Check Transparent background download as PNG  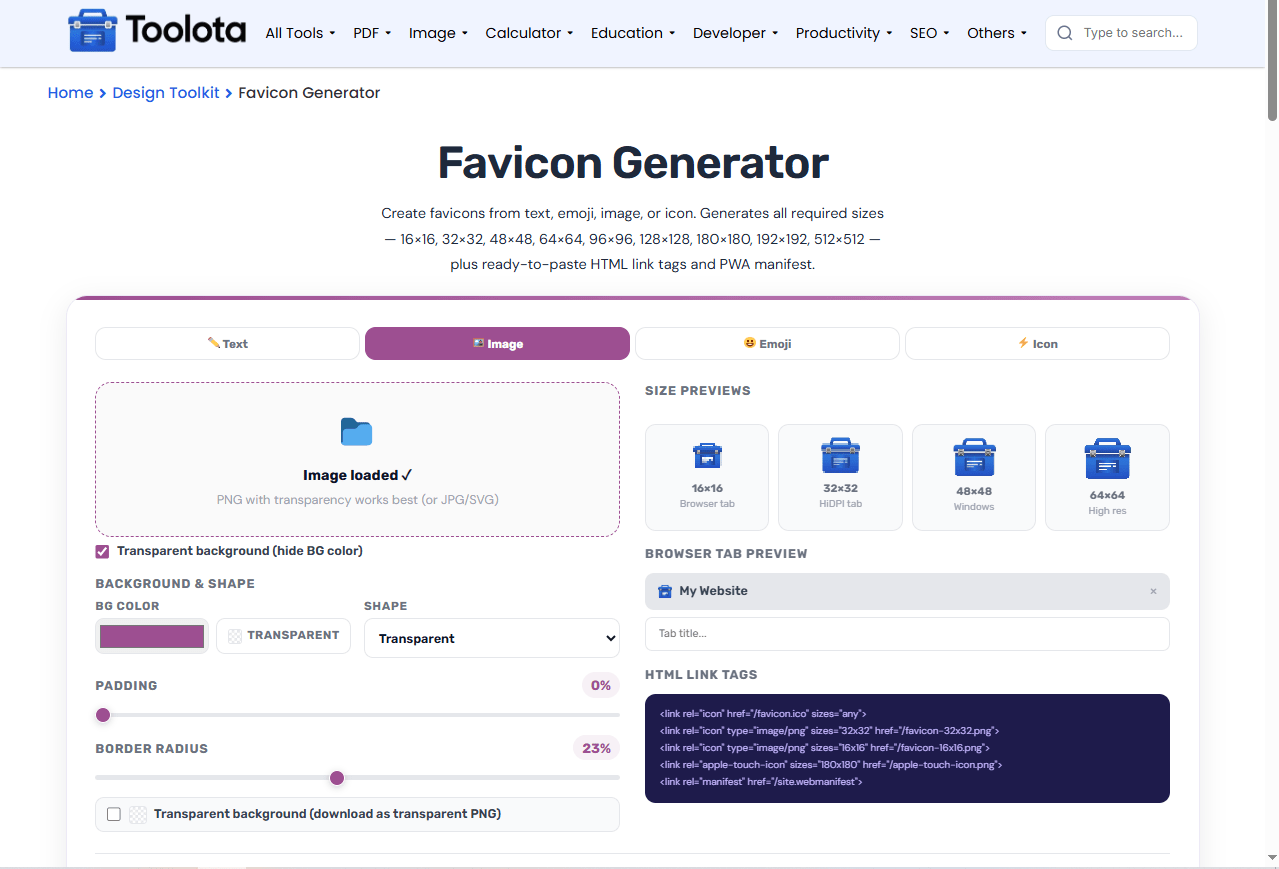(114, 814)
